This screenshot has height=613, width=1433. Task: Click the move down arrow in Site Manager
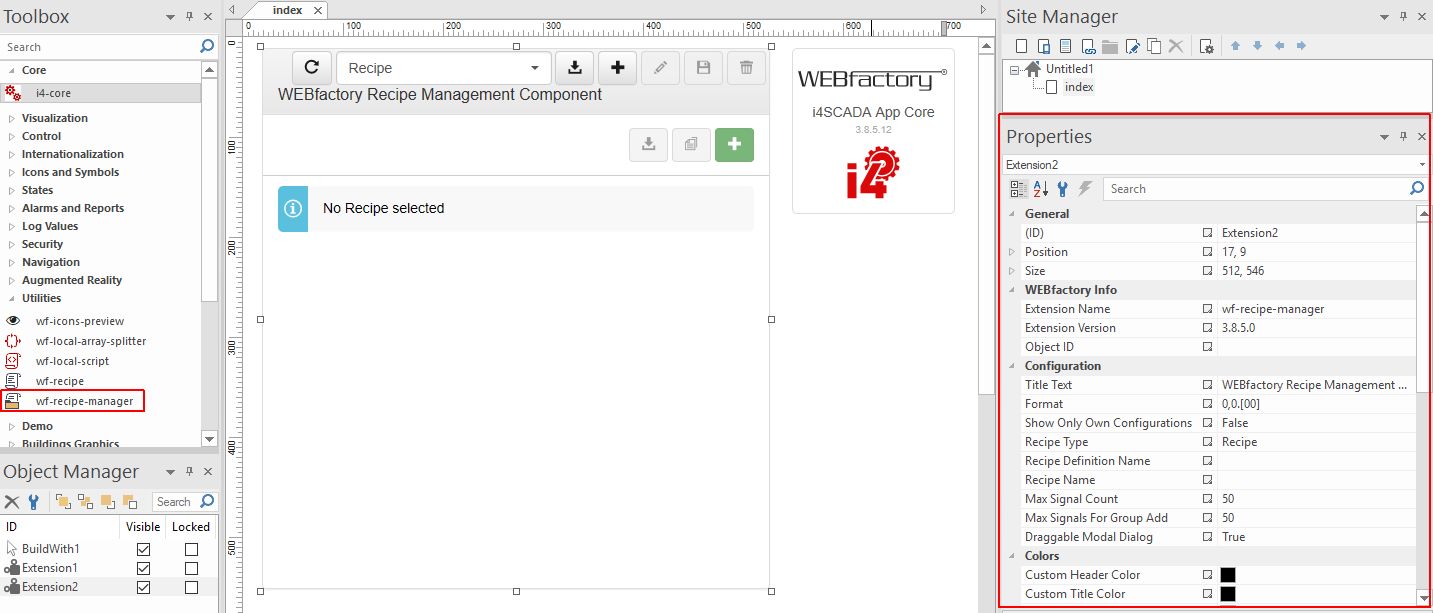click(x=1257, y=46)
